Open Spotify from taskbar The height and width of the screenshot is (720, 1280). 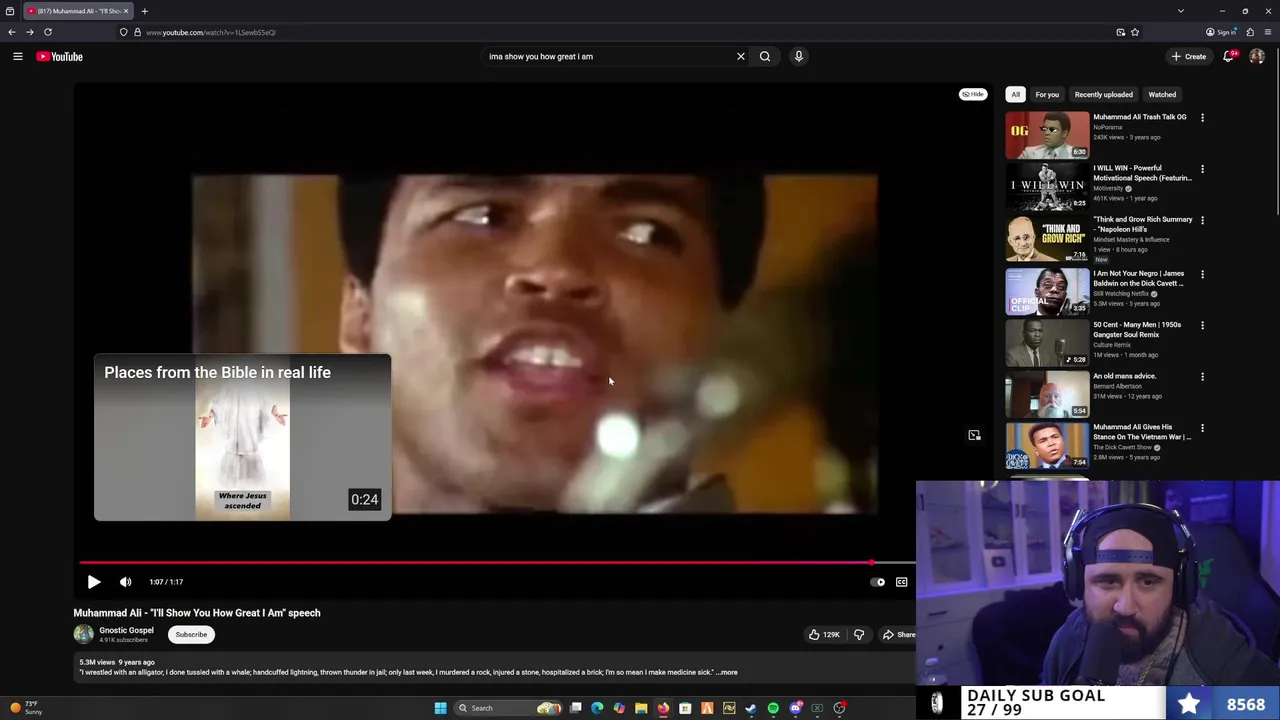click(x=773, y=708)
